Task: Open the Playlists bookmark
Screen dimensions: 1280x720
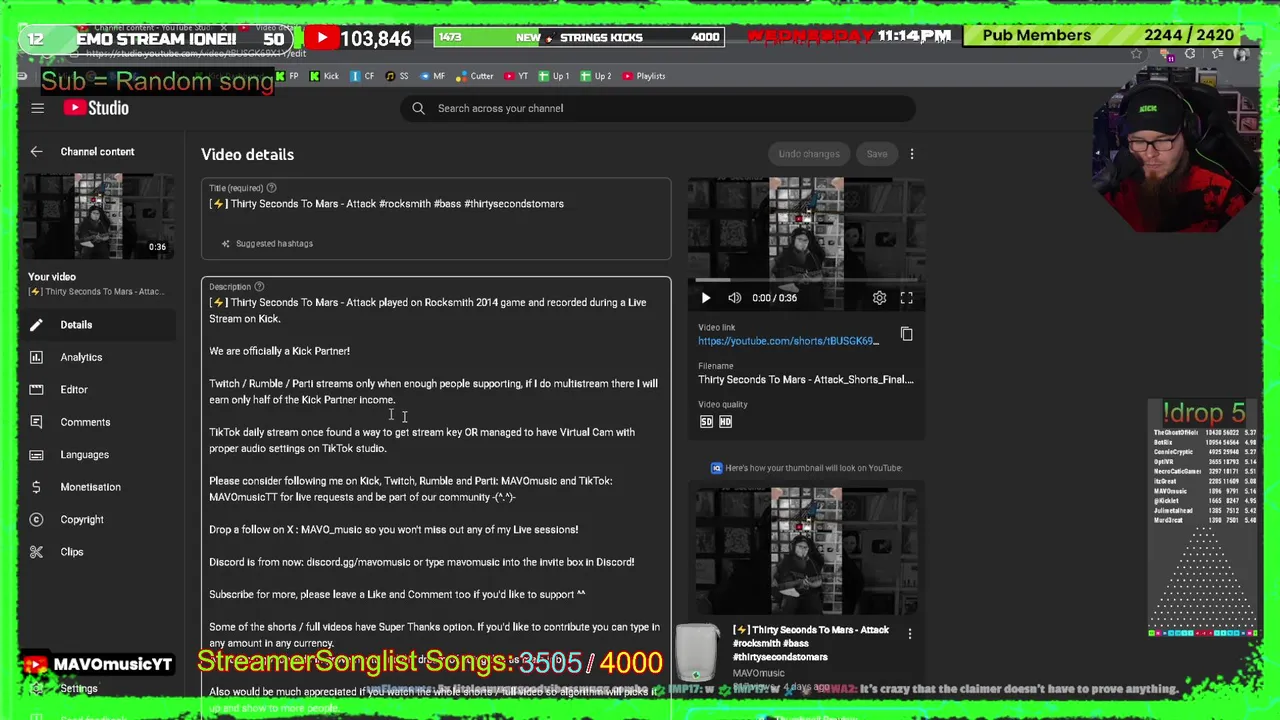Action: click(x=644, y=76)
